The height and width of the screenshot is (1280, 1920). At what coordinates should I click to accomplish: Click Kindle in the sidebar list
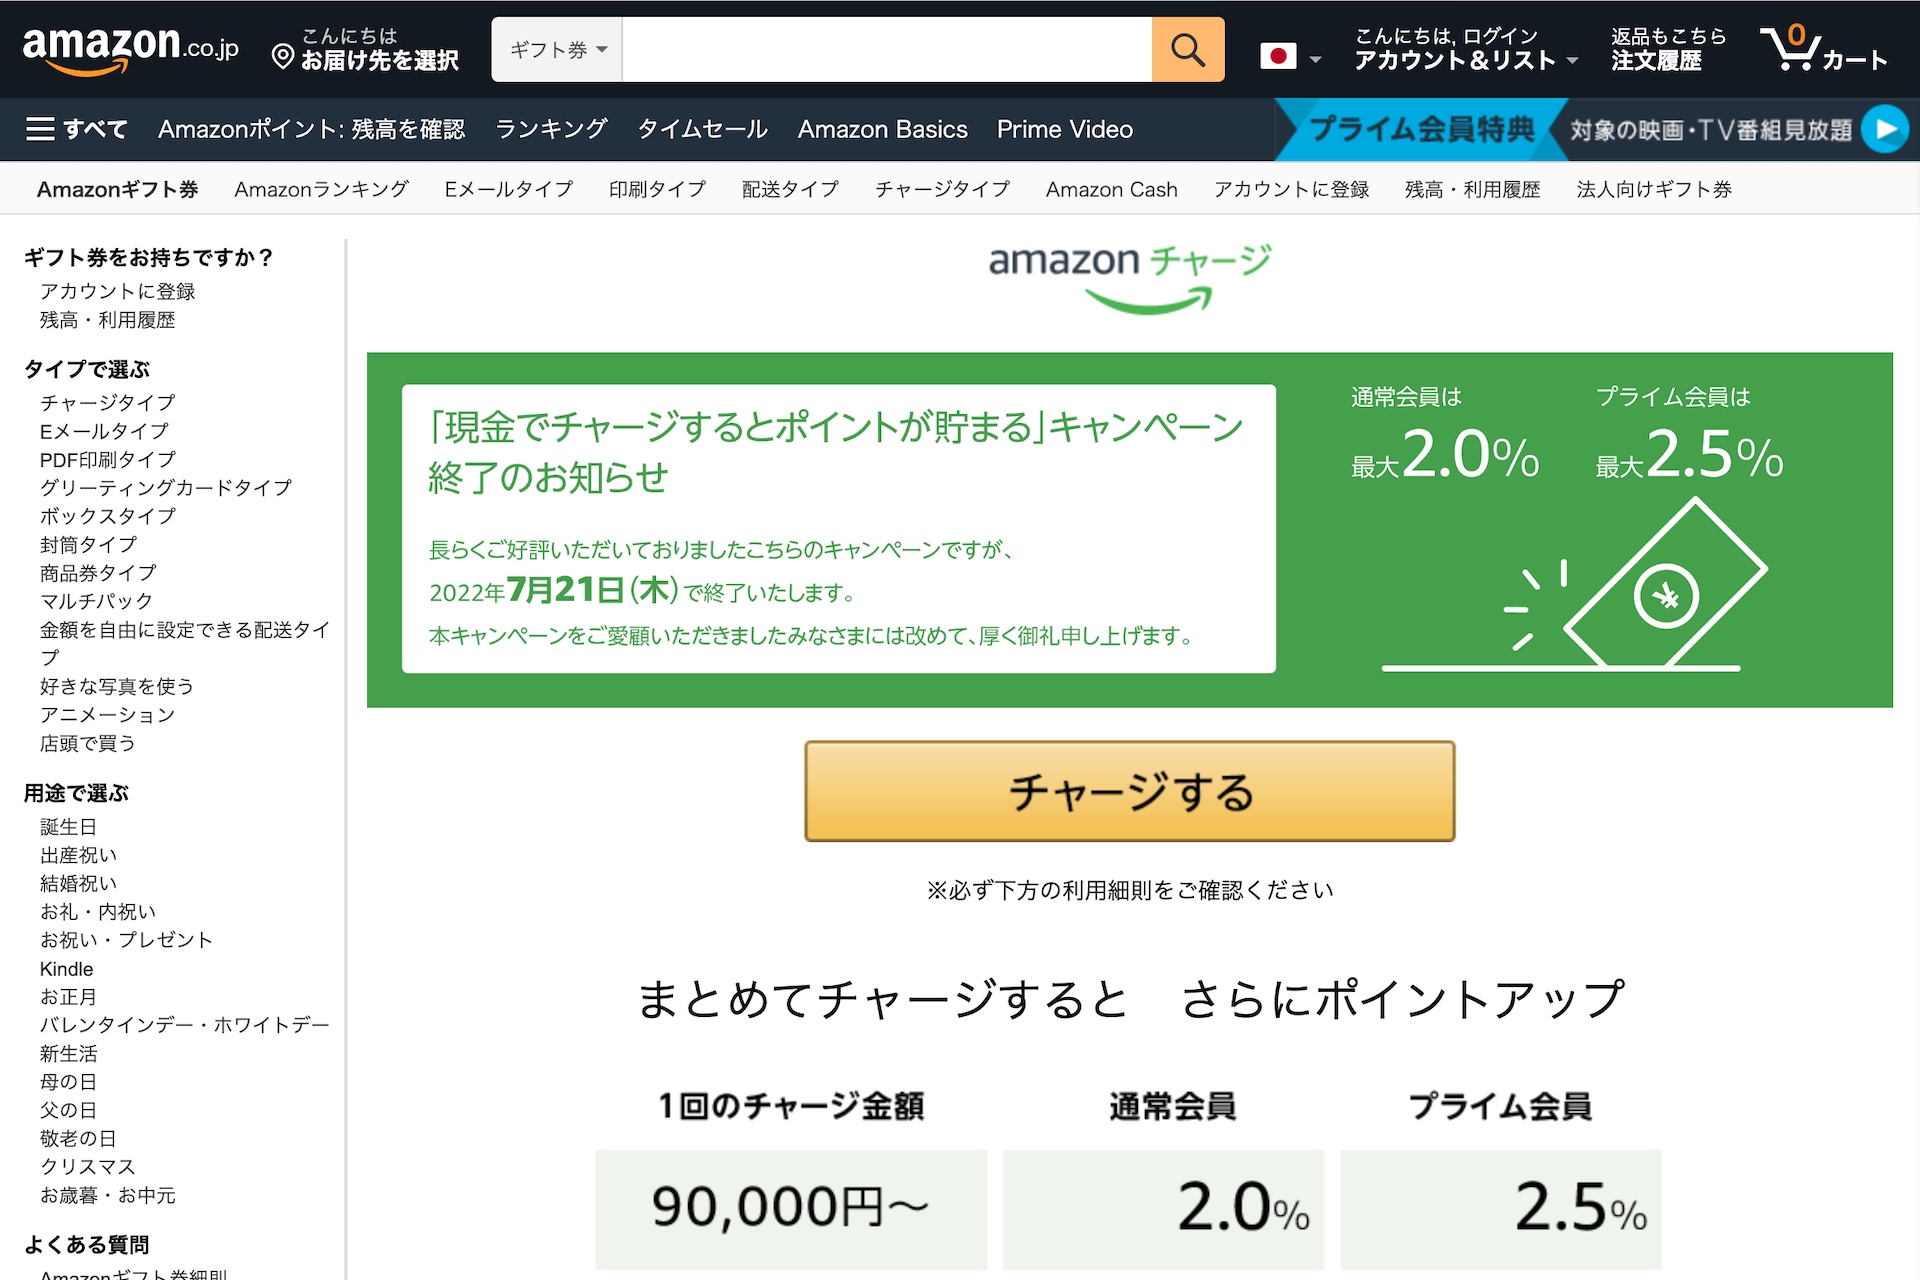pos(65,968)
